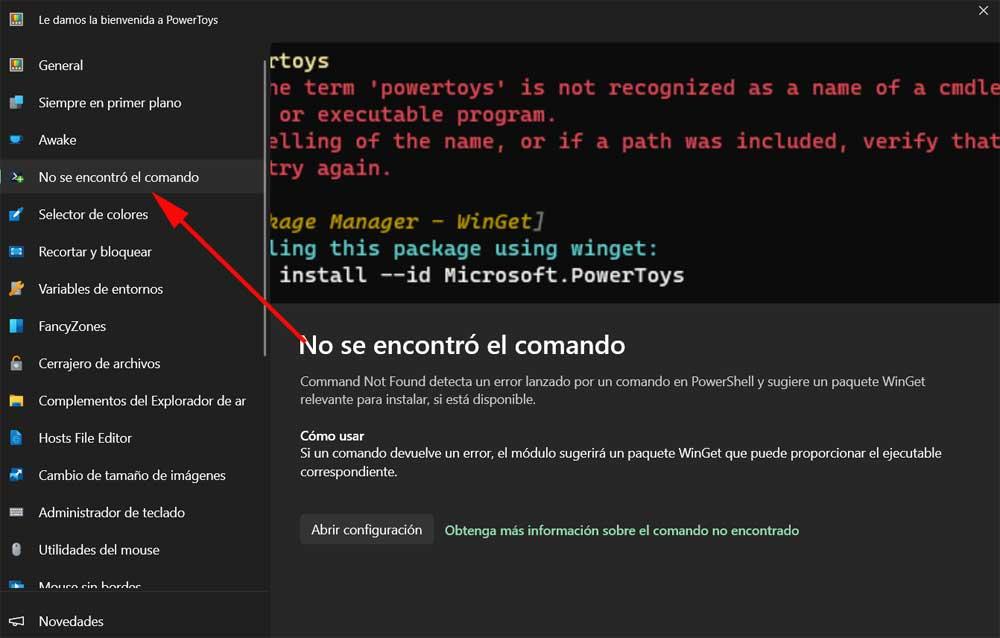
Task: Open Variables de entornos icon
Action: pyautogui.click(x=17, y=289)
